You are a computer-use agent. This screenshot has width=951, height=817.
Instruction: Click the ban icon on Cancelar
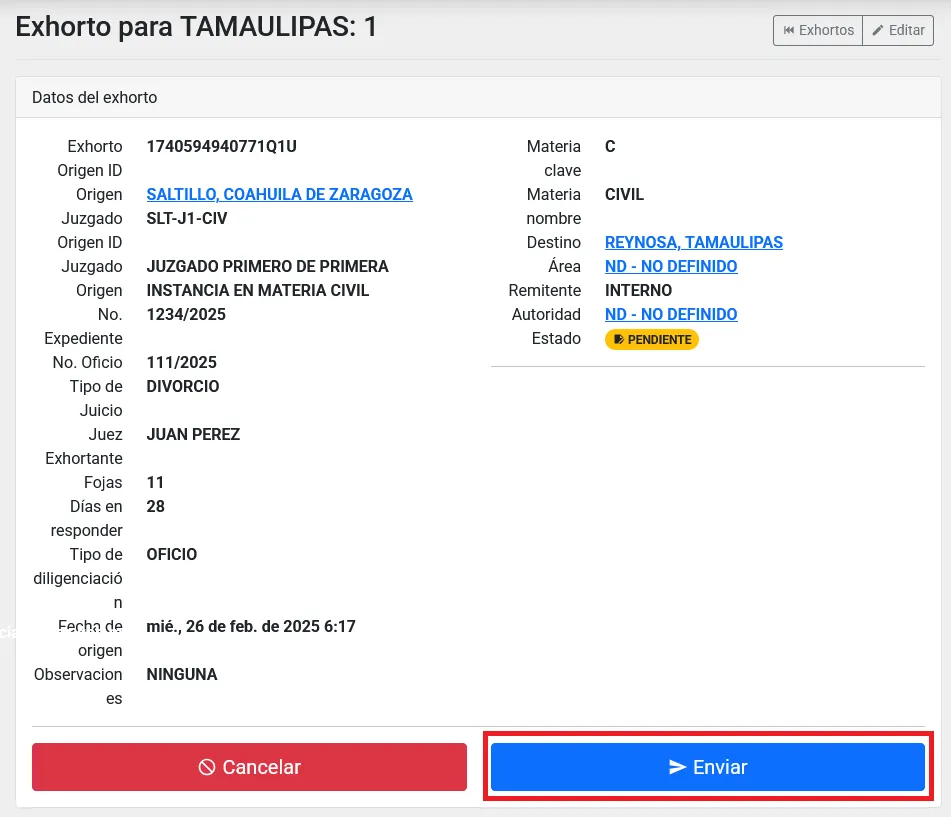(x=207, y=767)
